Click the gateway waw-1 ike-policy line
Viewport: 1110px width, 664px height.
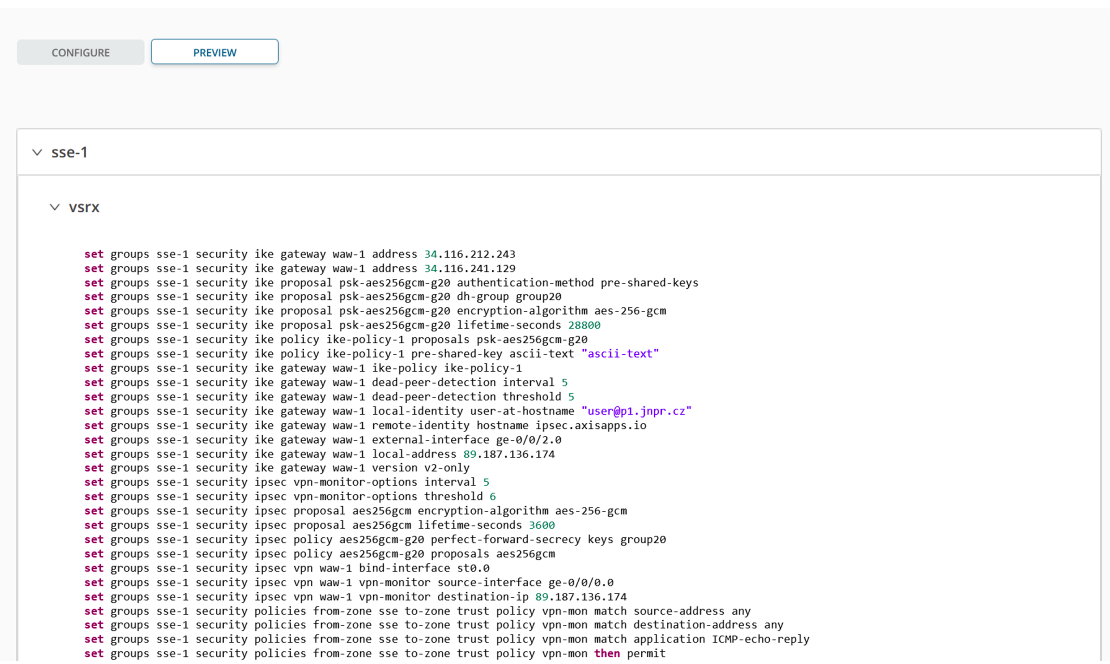303,368
